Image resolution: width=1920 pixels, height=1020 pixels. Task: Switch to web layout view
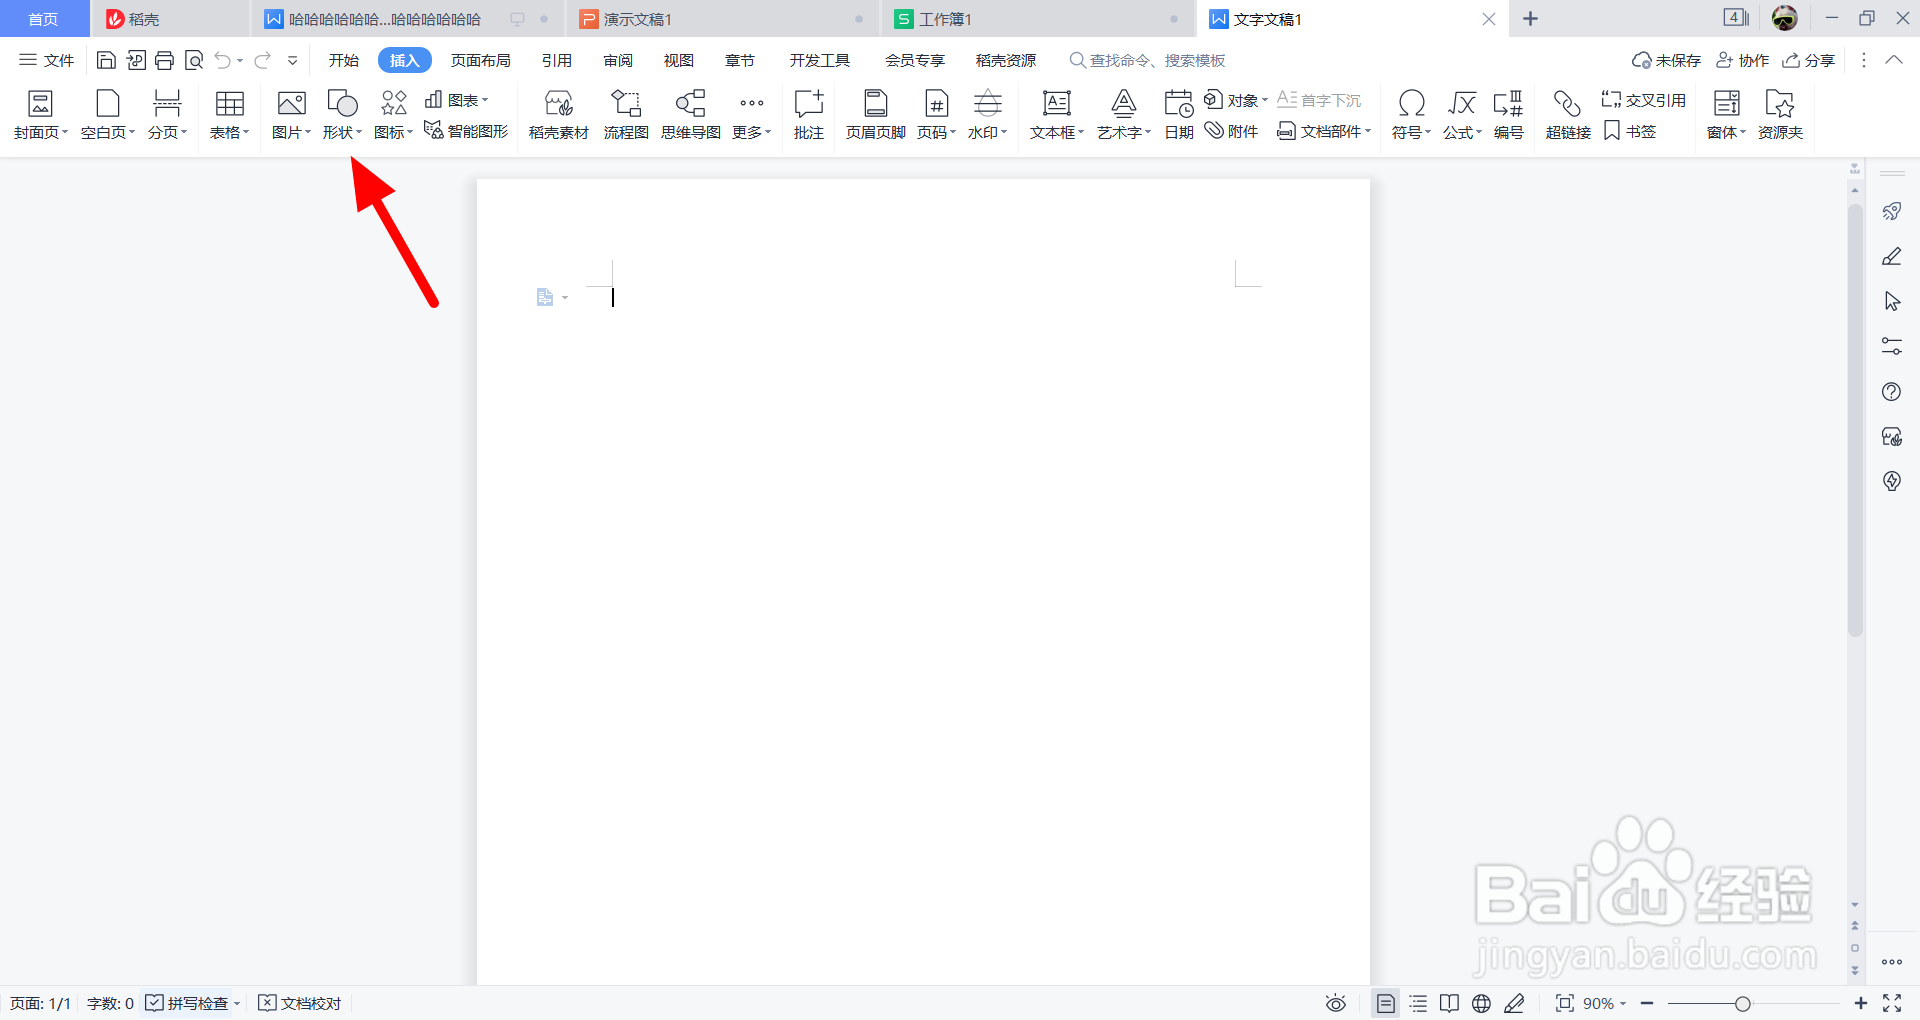point(1481,1003)
